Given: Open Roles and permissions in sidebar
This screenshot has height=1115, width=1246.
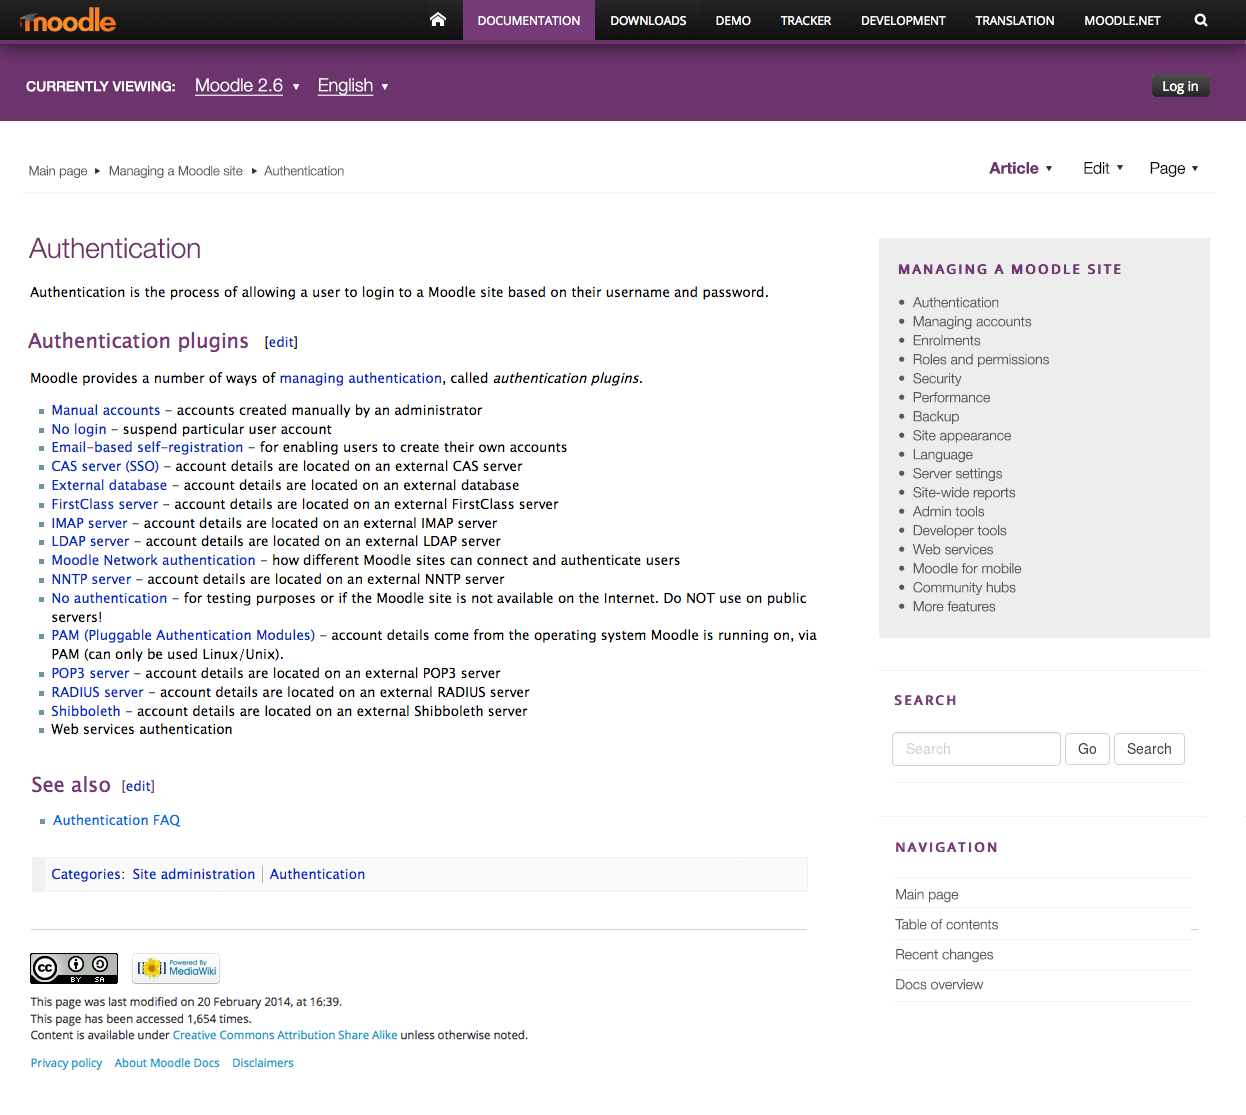Looking at the screenshot, I should pyautogui.click(x=981, y=359).
